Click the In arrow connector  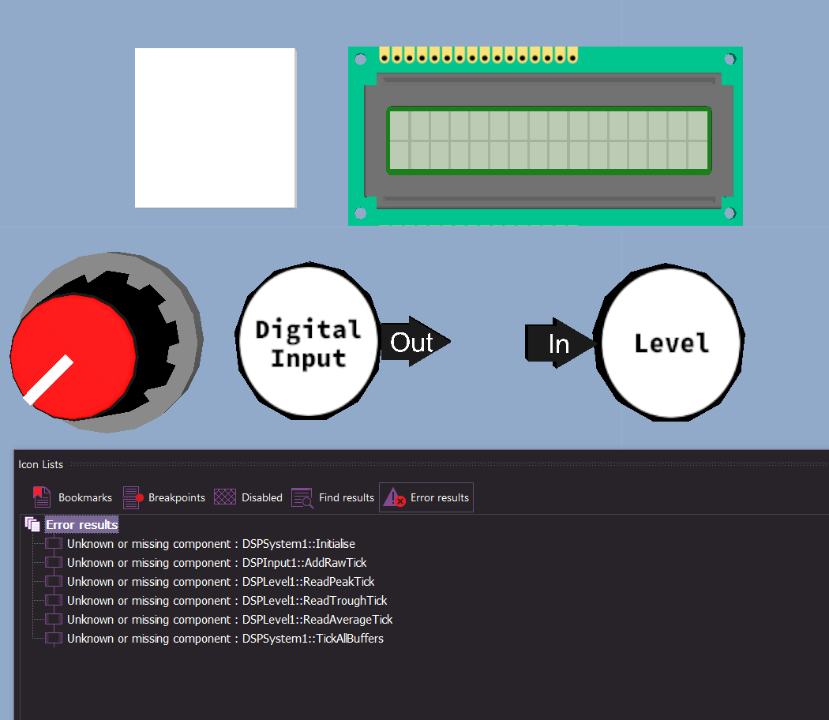click(x=559, y=344)
